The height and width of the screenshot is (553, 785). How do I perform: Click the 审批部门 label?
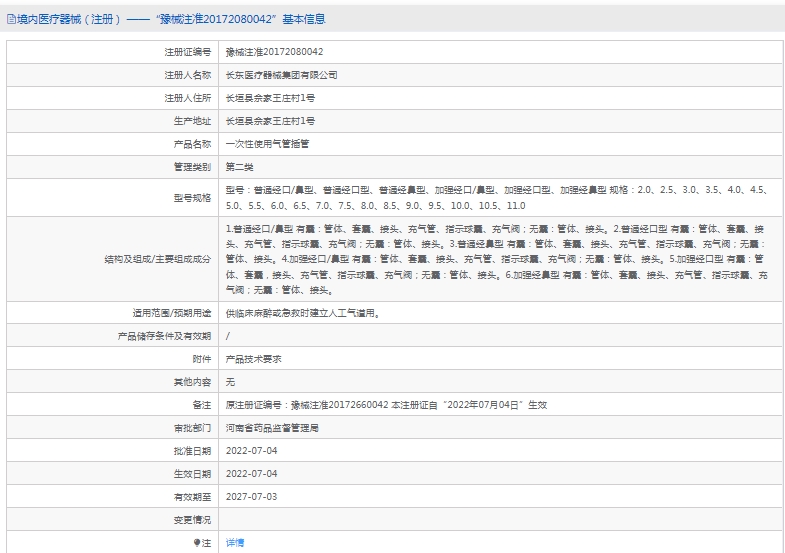(x=192, y=428)
